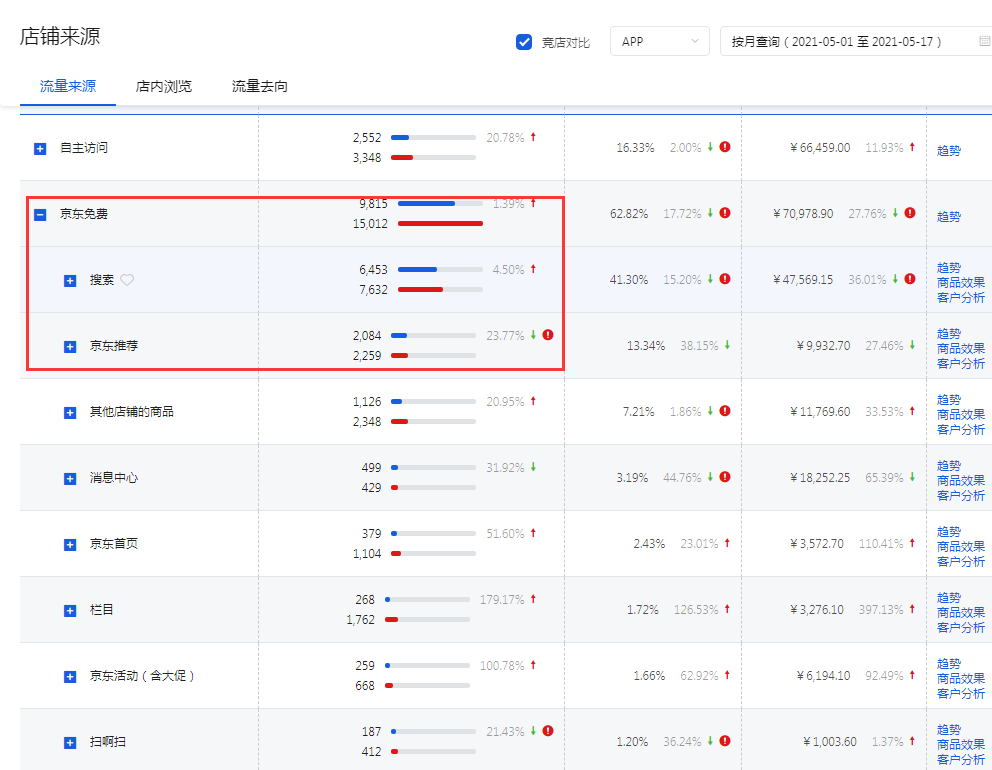Click warning icon next to 搜索 15.20%

click(x=725, y=278)
